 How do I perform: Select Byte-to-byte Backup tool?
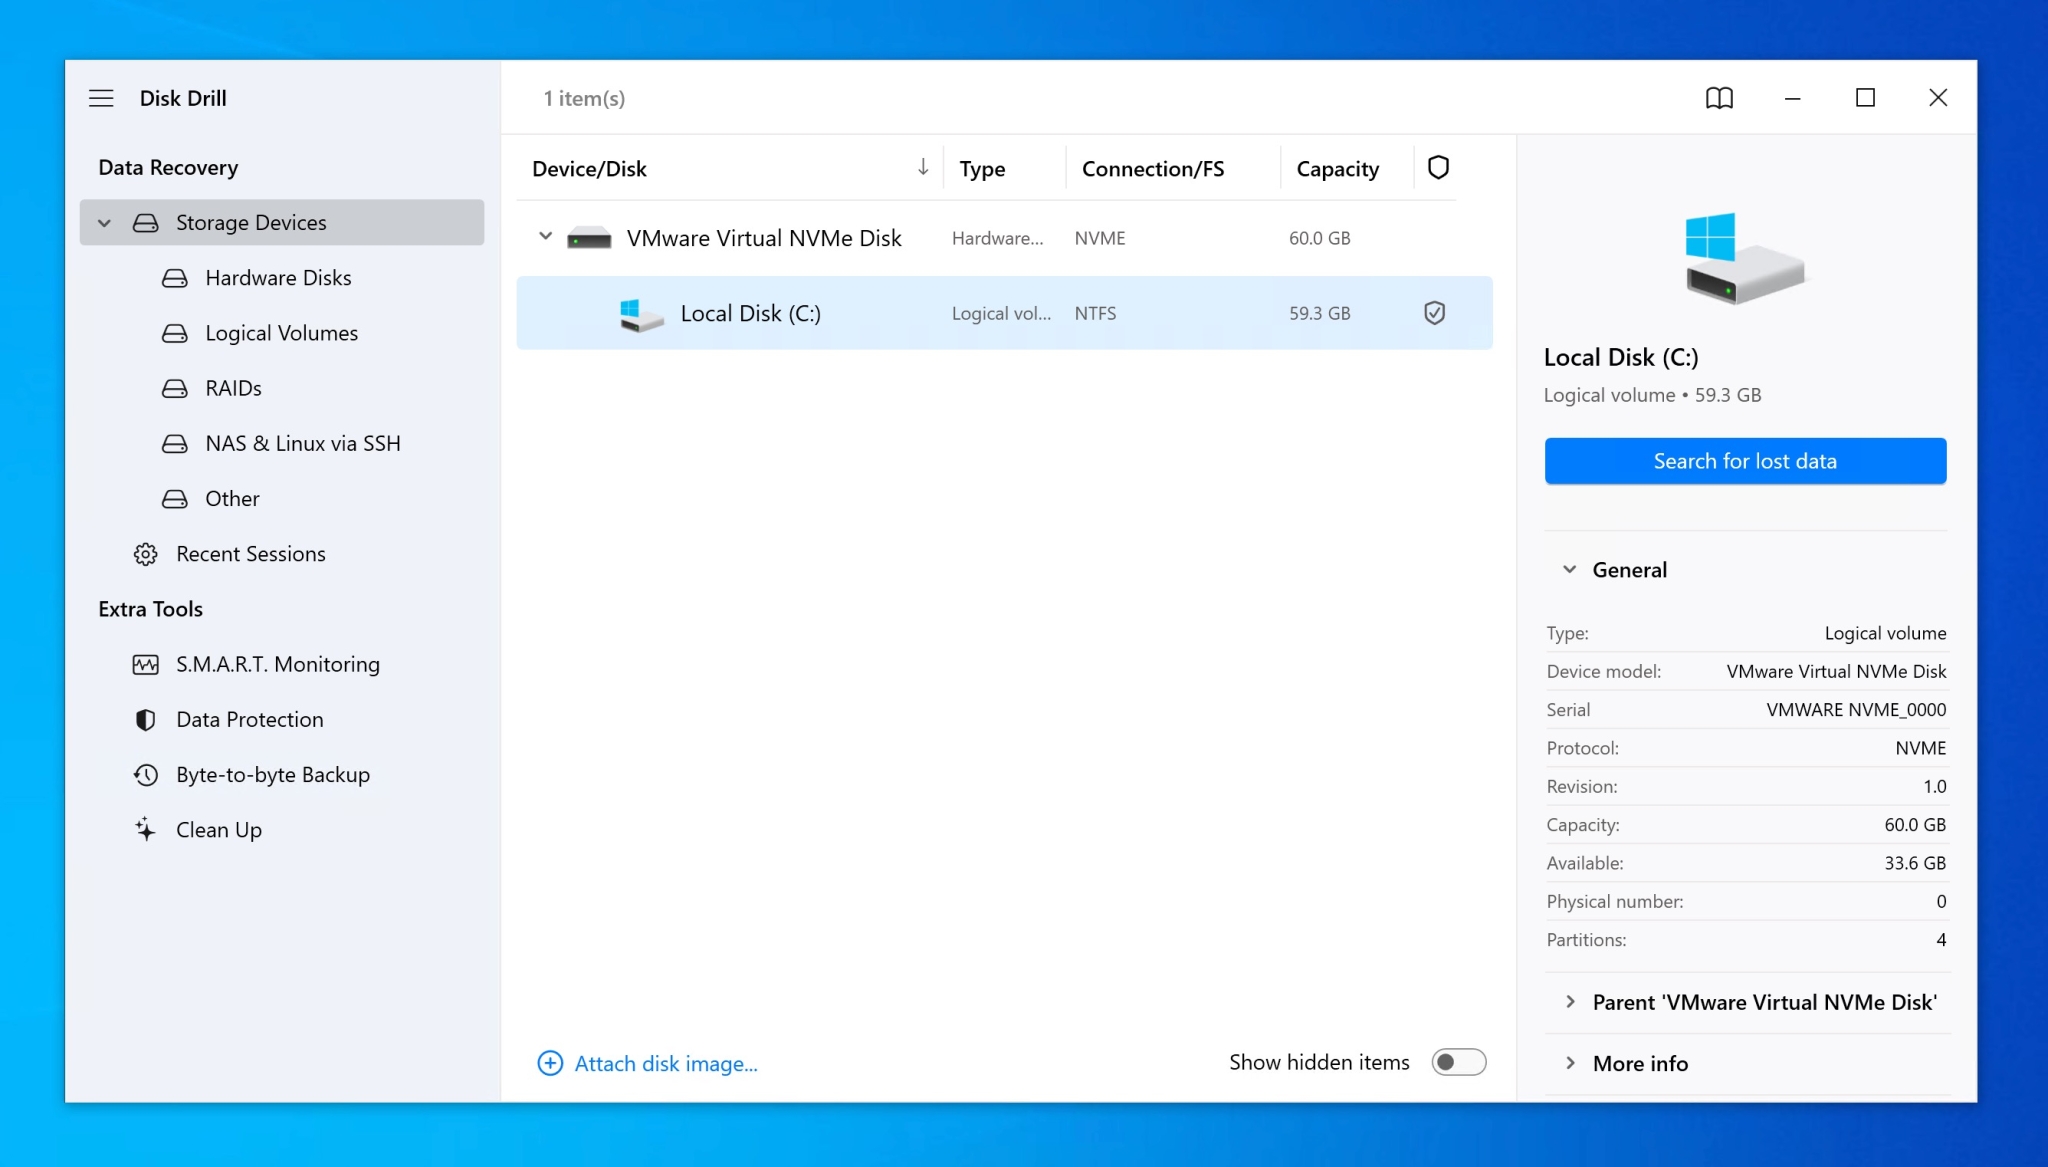point(272,774)
